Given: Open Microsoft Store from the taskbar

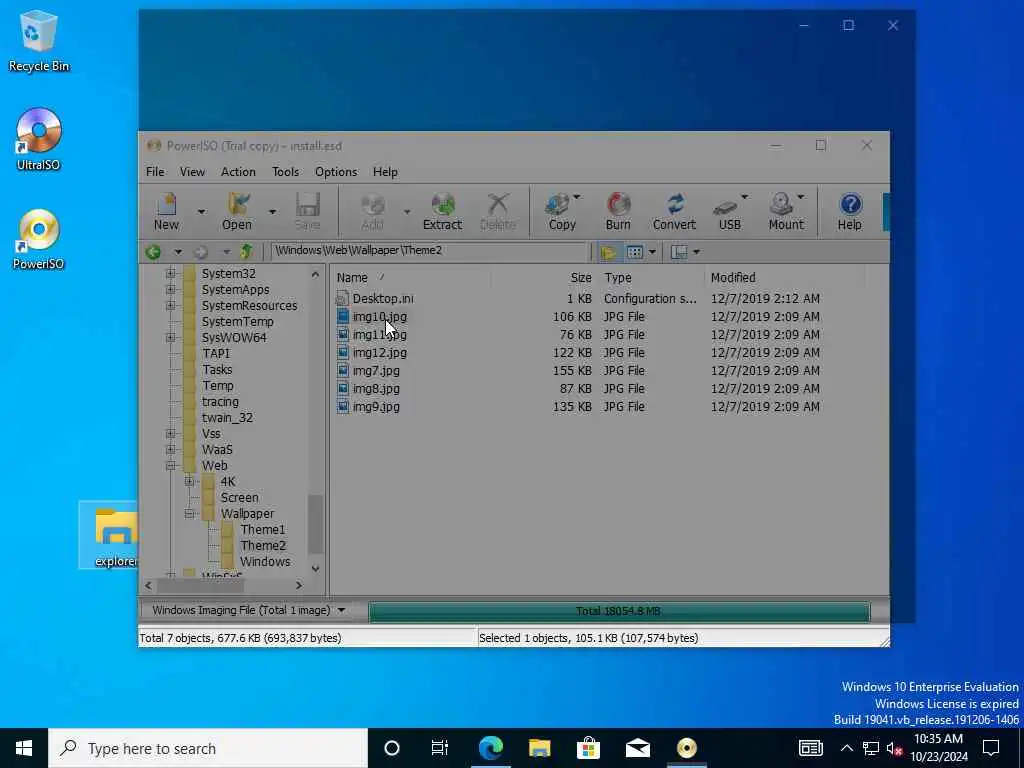Looking at the screenshot, I should [588, 748].
